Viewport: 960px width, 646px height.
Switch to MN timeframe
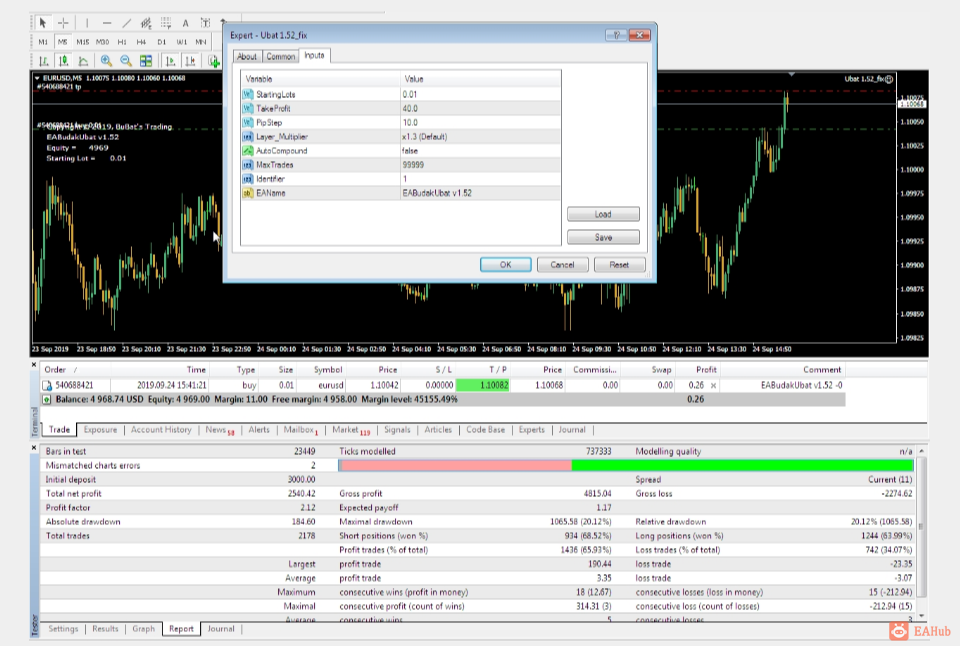coord(201,42)
